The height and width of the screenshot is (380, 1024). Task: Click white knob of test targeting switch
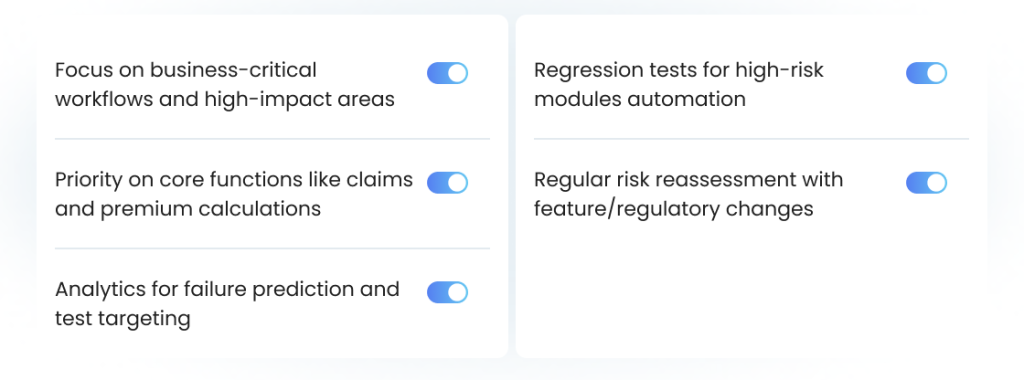(458, 293)
